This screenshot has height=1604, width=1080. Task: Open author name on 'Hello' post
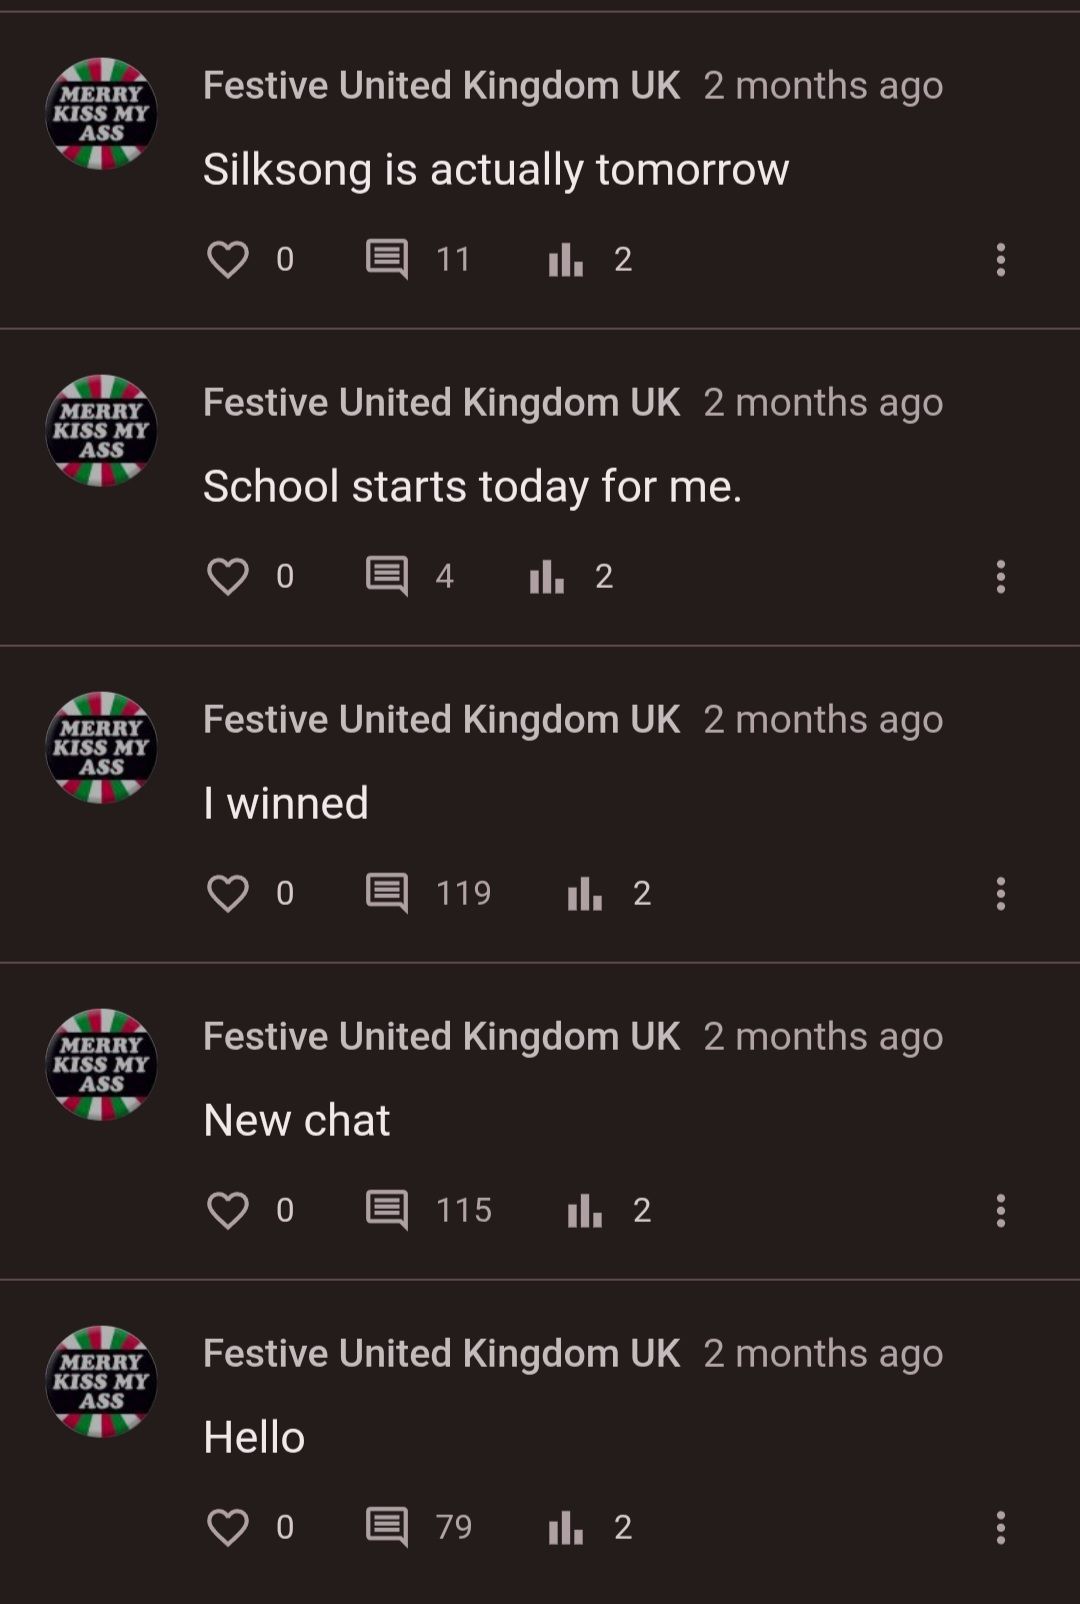(441, 1353)
